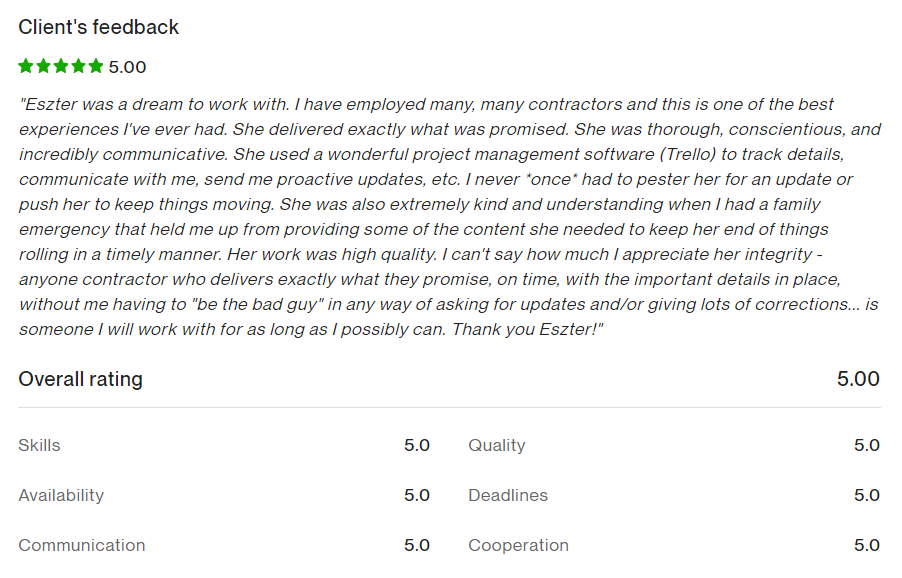Image resolution: width=902 pixels, height=578 pixels.
Task: Click the fifth green rating star
Action: (x=96, y=66)
